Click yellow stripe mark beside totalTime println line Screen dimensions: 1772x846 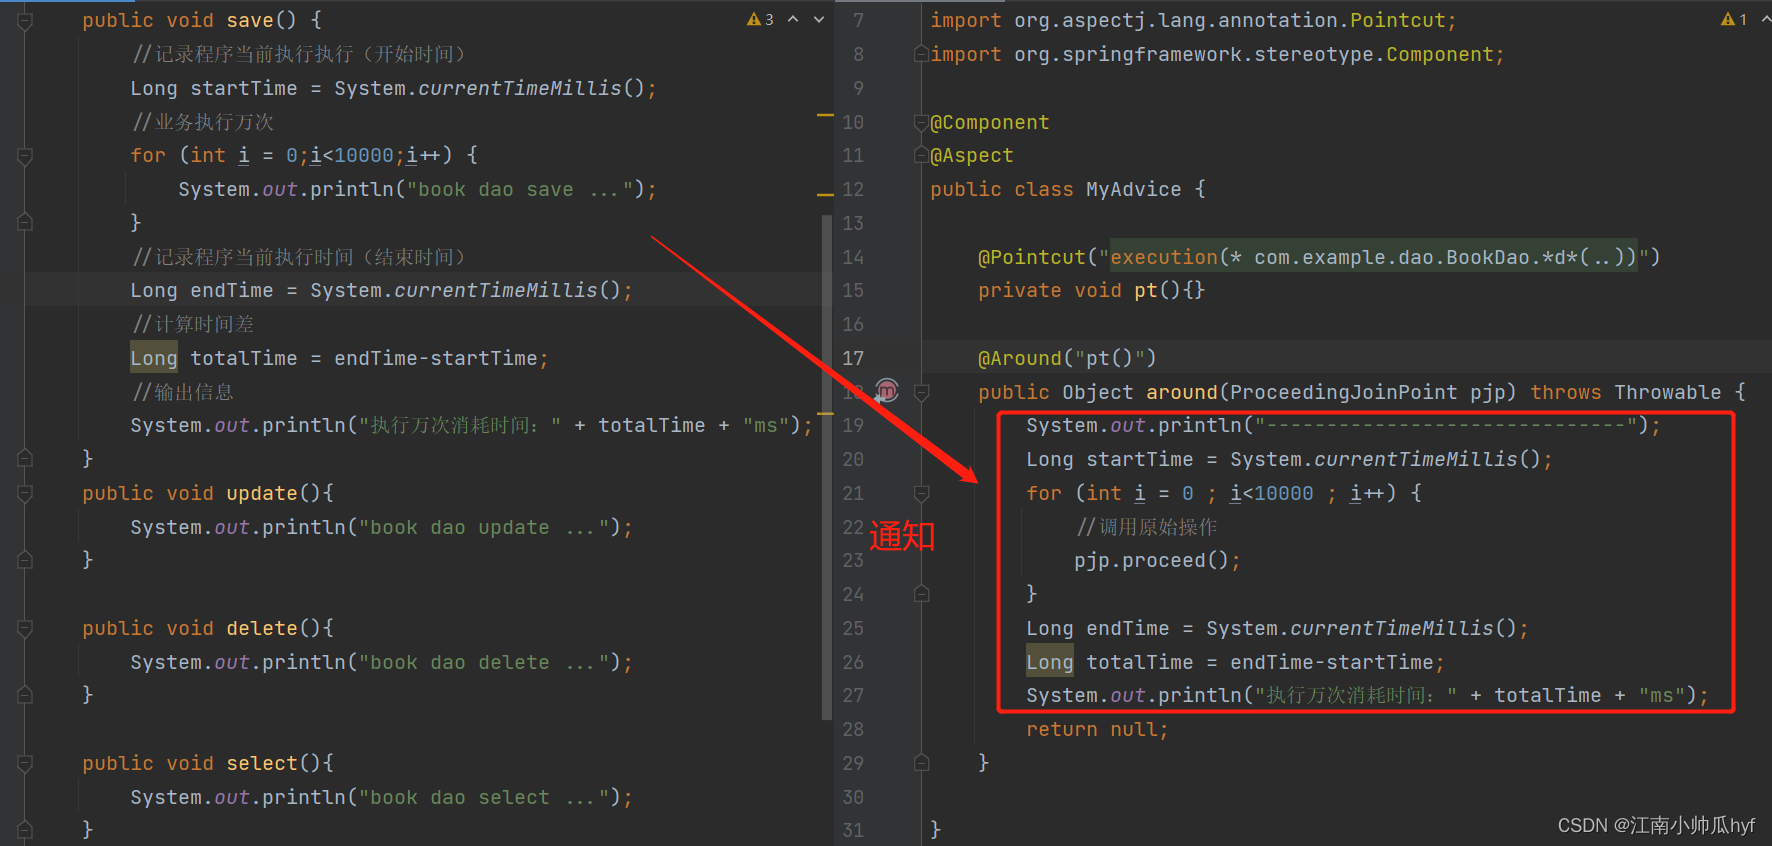coord(825,412)
